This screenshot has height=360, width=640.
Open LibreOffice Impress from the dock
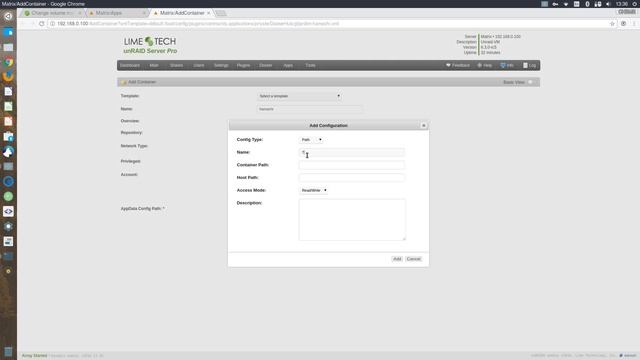coord(8,121)
